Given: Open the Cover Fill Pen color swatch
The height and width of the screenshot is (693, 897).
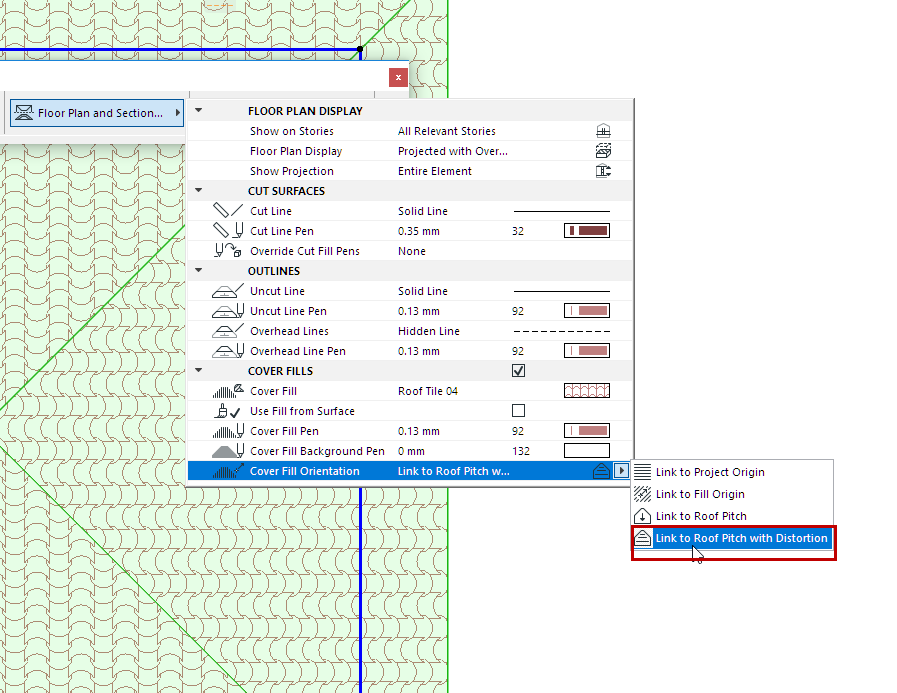Looking at the screenshot, I should (x=587, y=431).
